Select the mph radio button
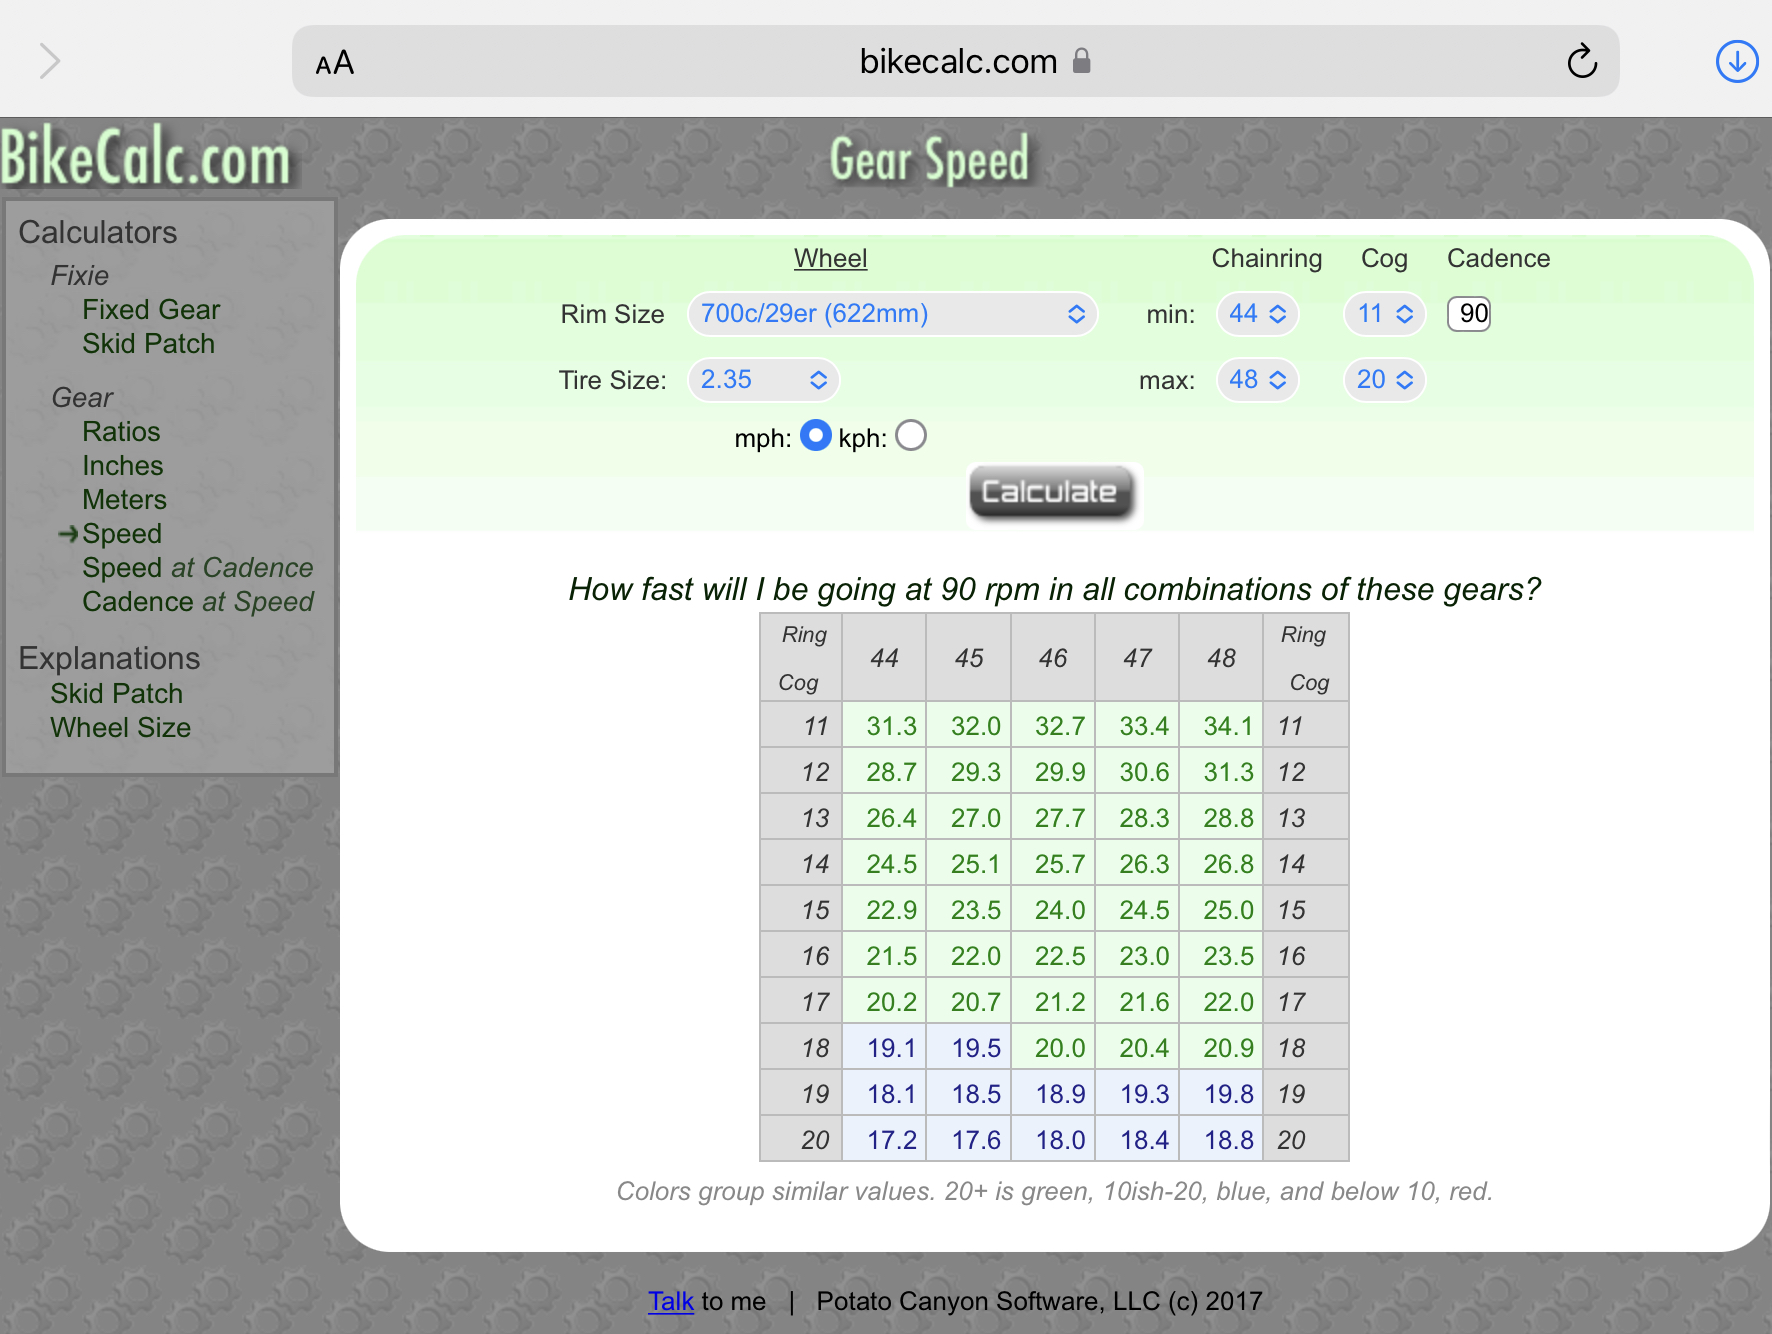The height and width of the screenshot is (1334, 1772). 815,436
